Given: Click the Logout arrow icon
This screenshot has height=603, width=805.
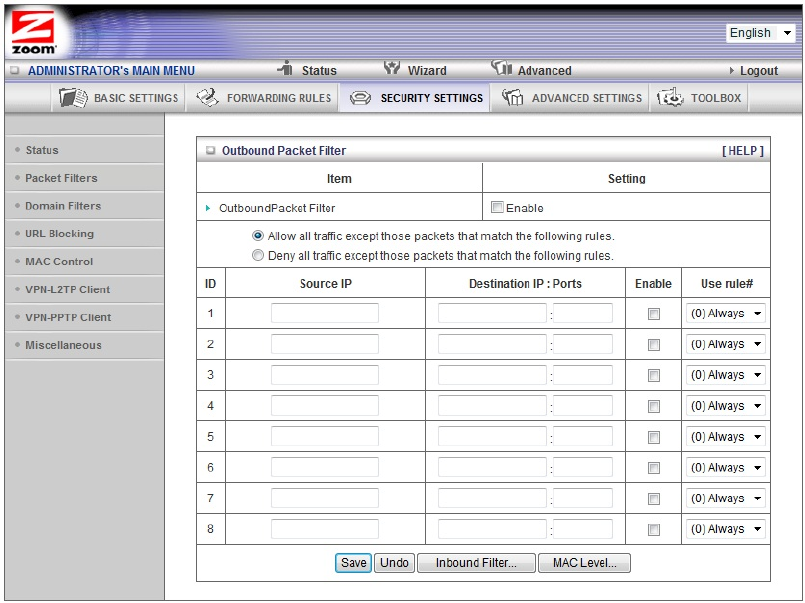Looking at the screenshot, I should pos(732,71).
